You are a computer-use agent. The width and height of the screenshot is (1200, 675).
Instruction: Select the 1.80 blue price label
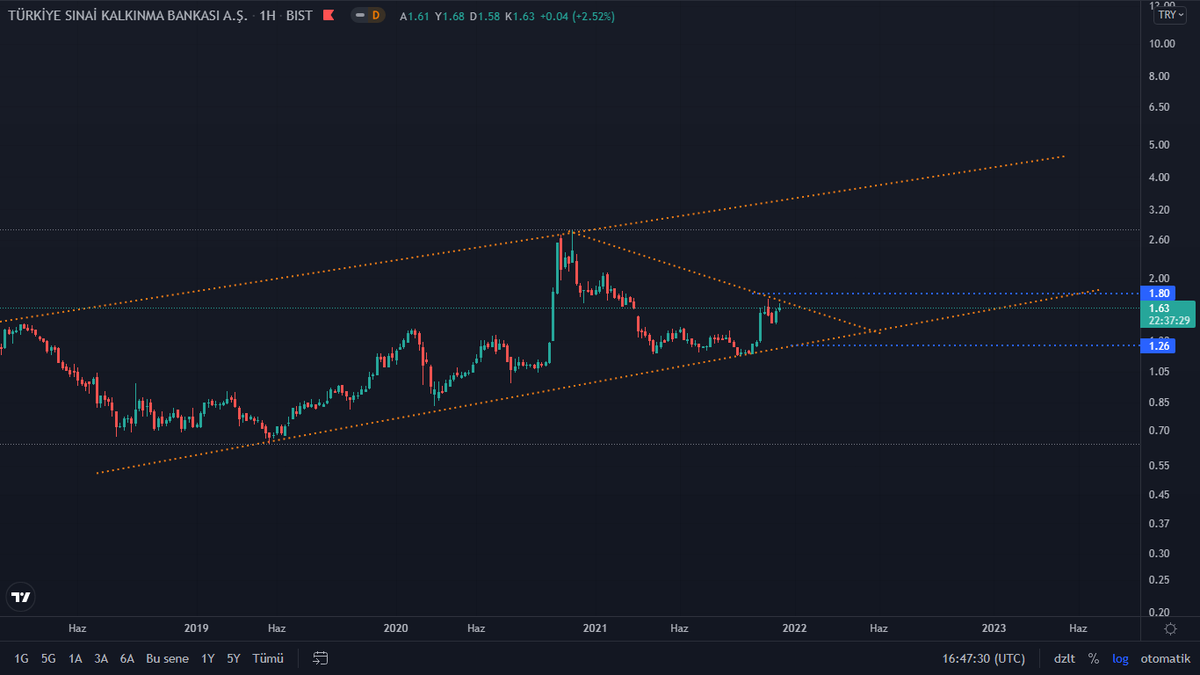tap(1160, 293)
